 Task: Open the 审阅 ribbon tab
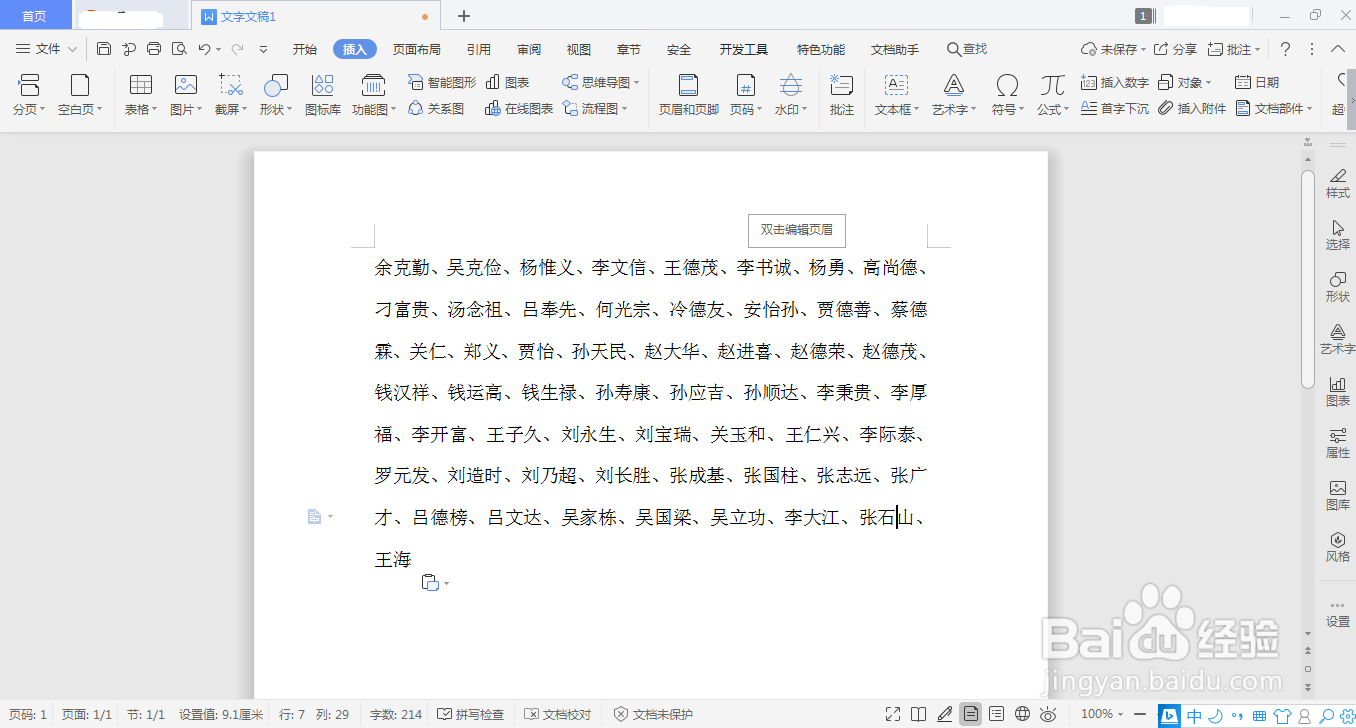point(528,48)
